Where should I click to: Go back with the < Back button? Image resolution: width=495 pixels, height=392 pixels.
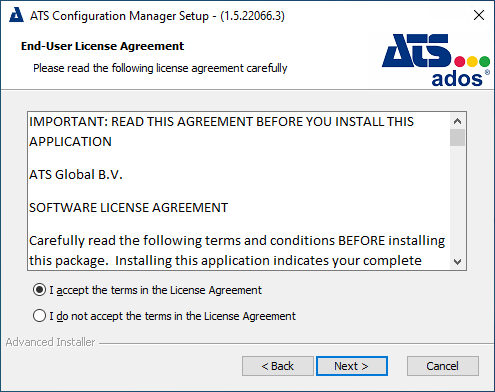click(x=278, y=366)
